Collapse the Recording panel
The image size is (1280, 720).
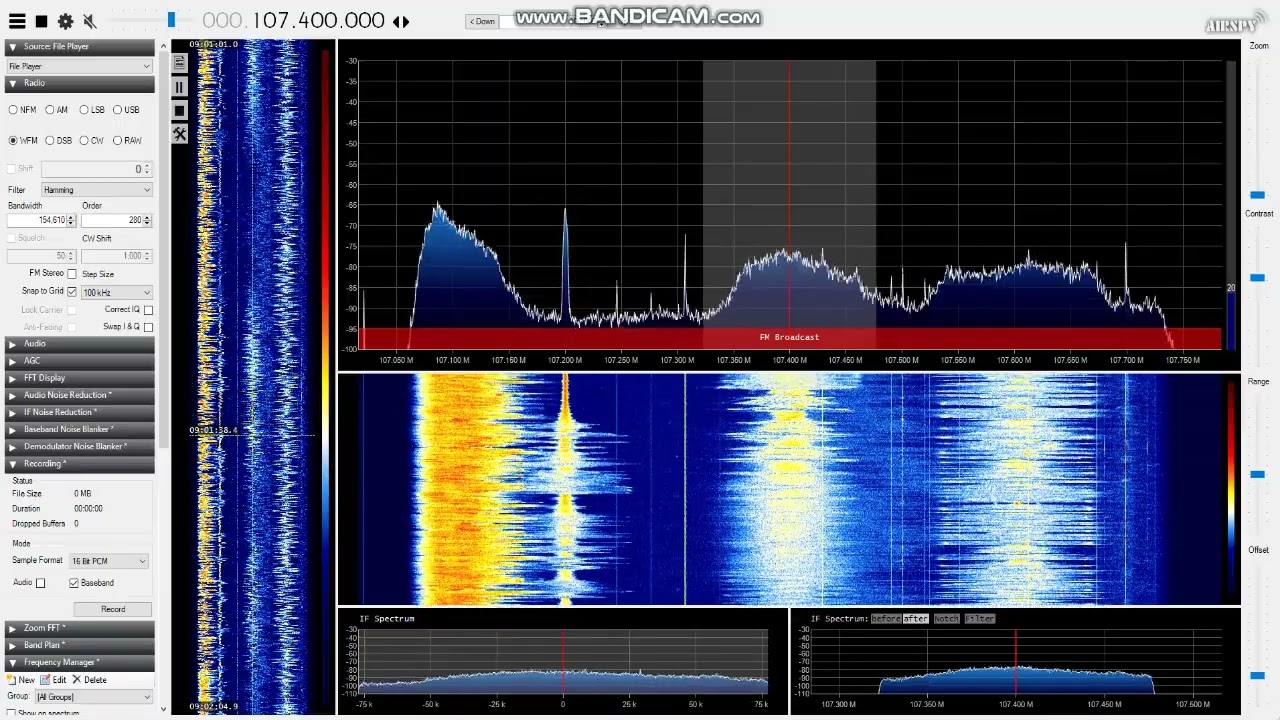(80, 464)
